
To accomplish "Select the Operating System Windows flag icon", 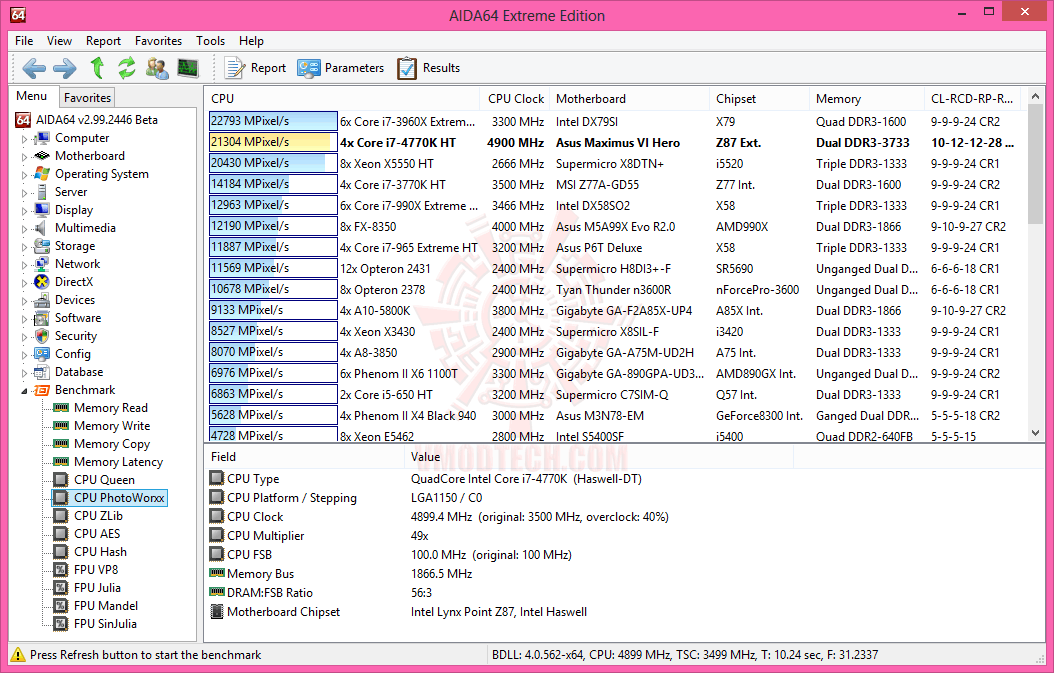I will (42, 173).
